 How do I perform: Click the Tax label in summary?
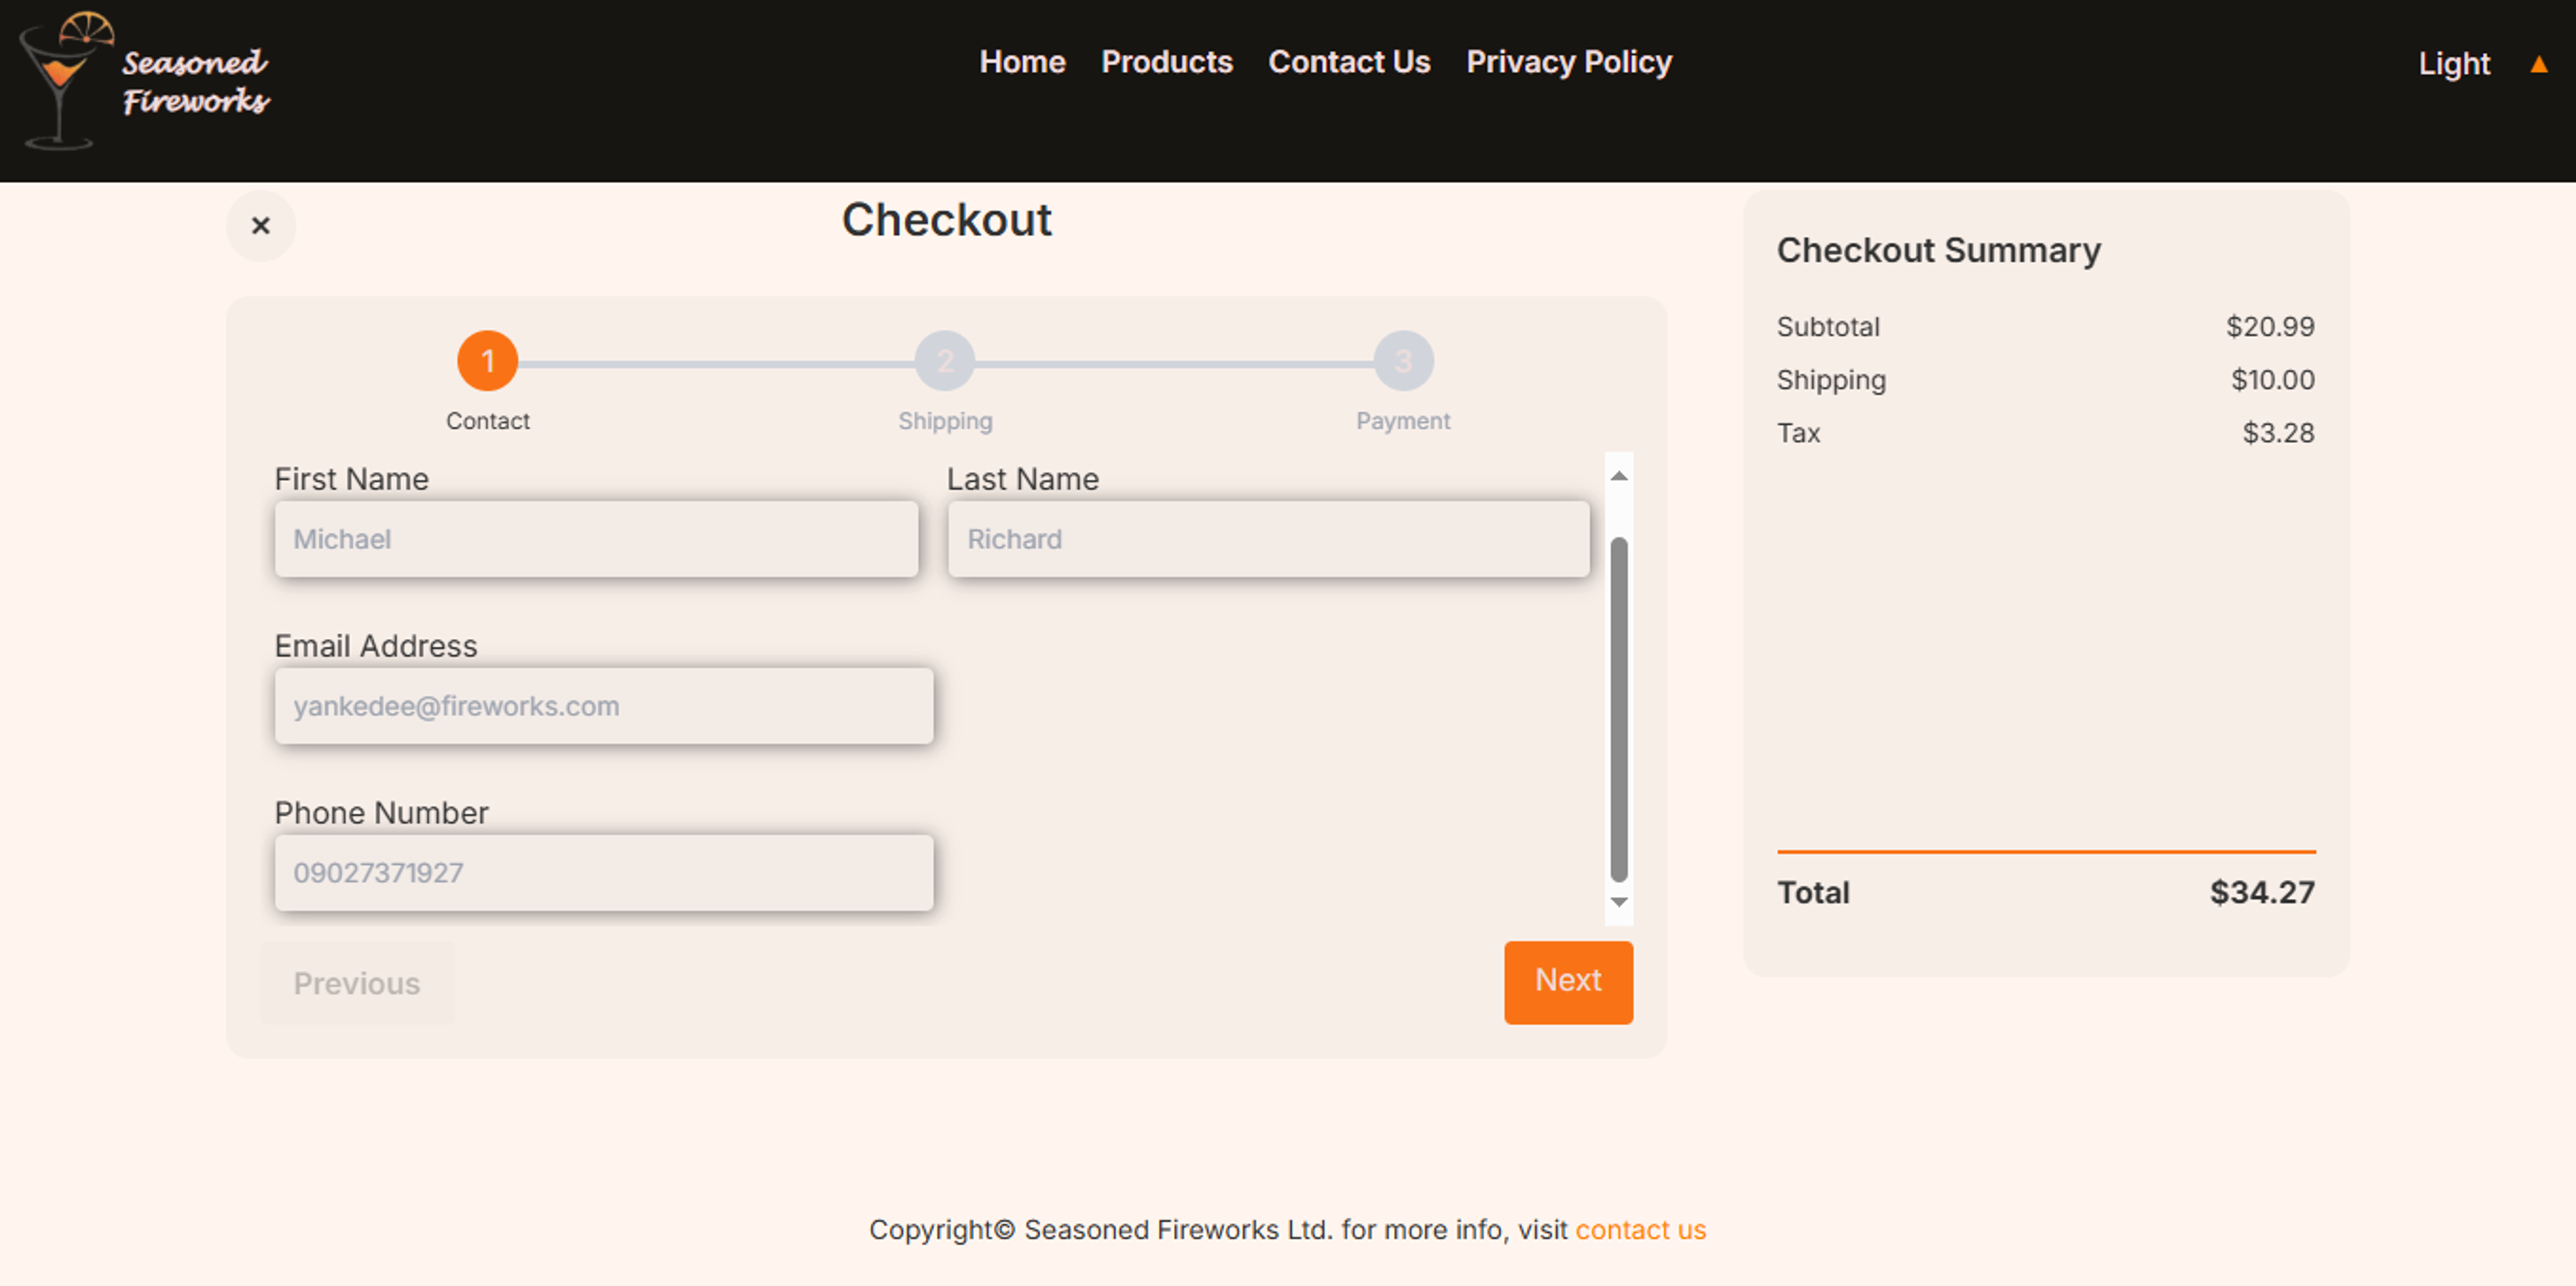coord(1798,433)
